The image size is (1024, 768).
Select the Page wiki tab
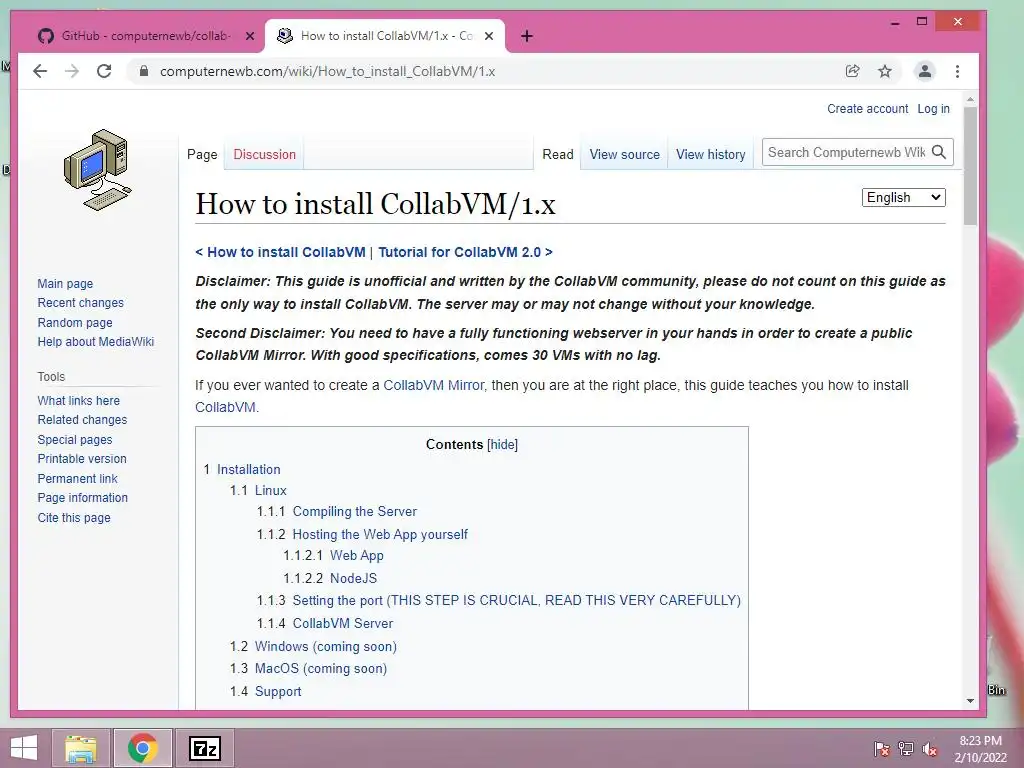pos(202,154)
